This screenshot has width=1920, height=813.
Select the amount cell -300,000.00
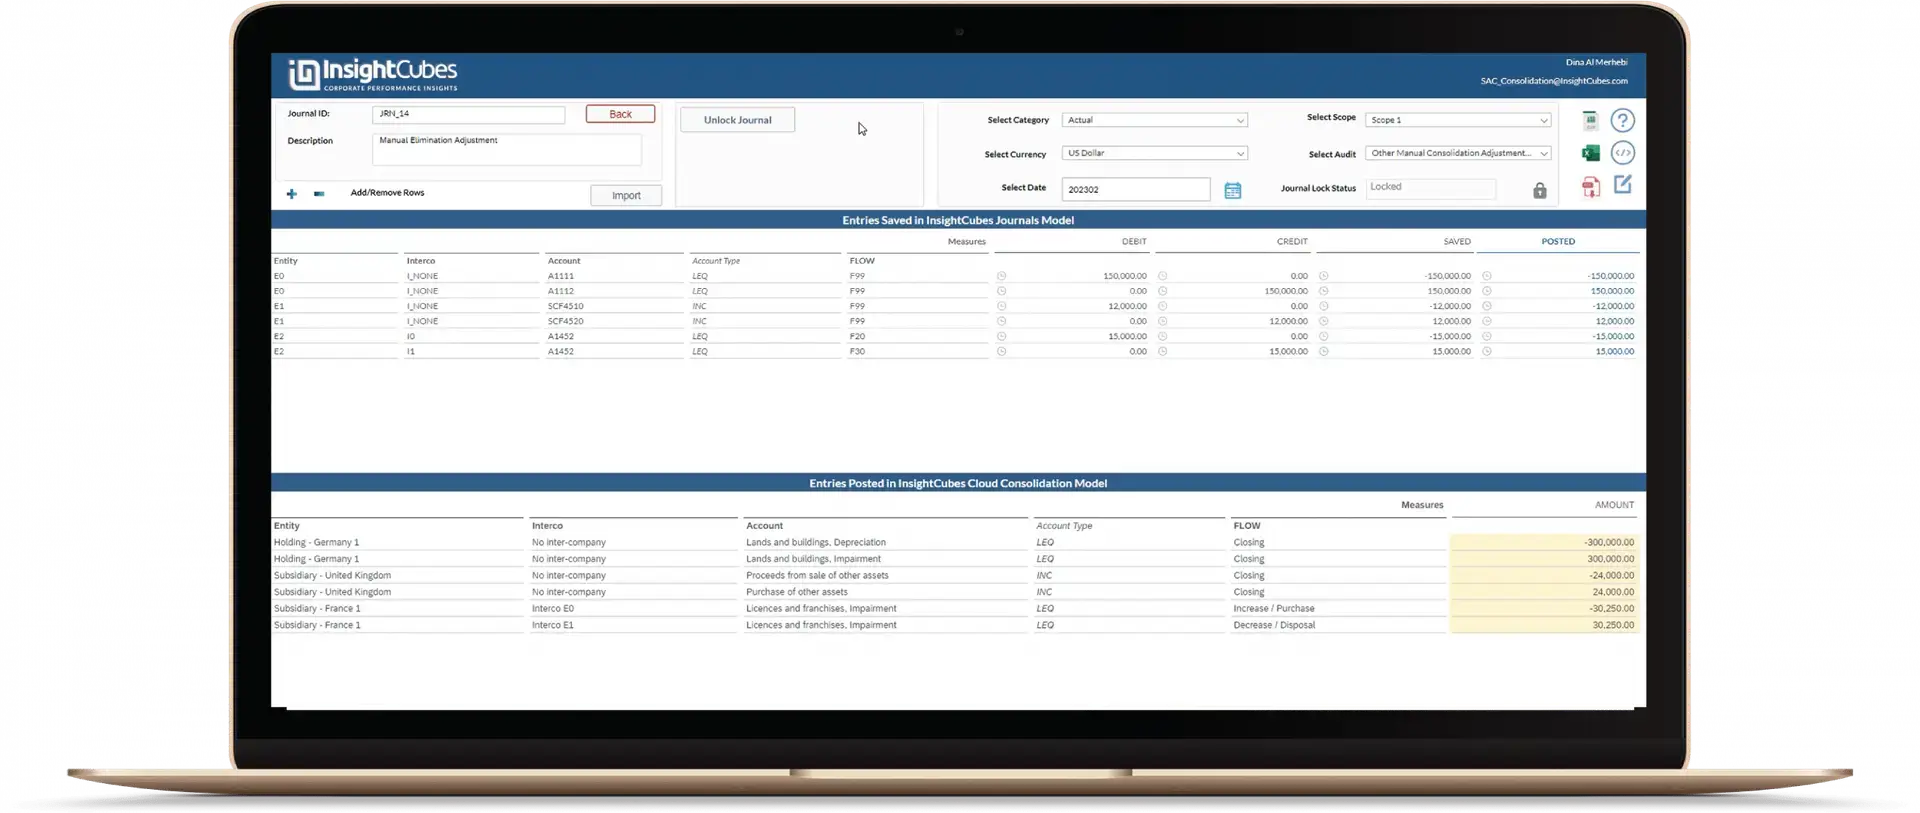[1544, 542]
